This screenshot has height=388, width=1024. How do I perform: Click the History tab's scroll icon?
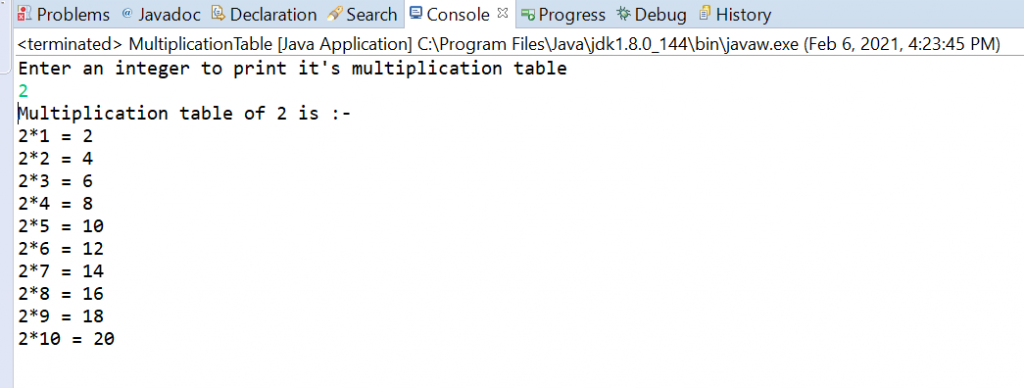coord(705,13)
